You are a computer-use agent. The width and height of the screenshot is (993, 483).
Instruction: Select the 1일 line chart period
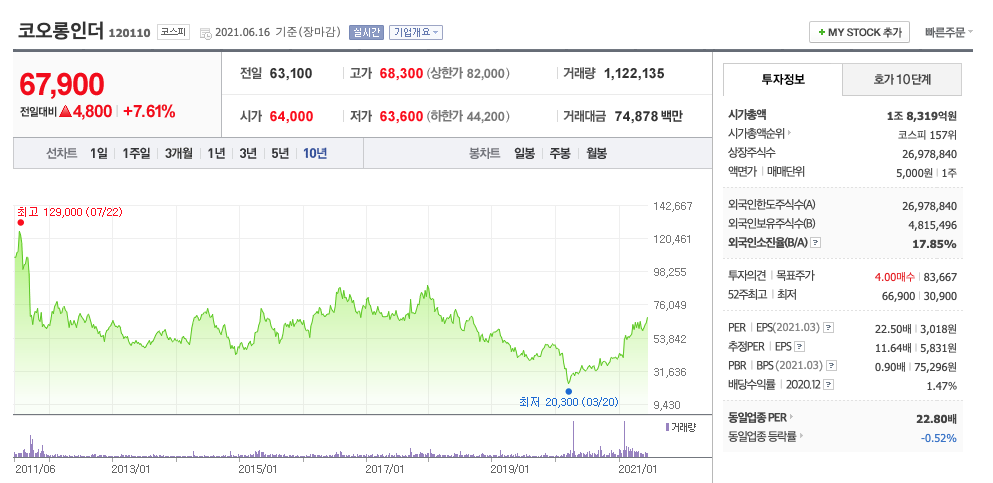click(x=99, y=153)
